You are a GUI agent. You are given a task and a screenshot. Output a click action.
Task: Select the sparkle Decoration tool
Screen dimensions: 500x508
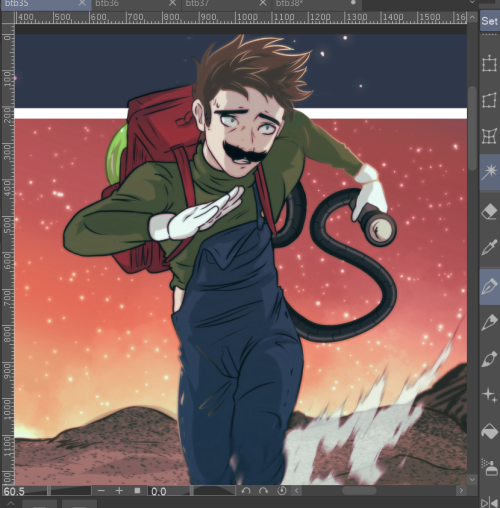point(489,395)
